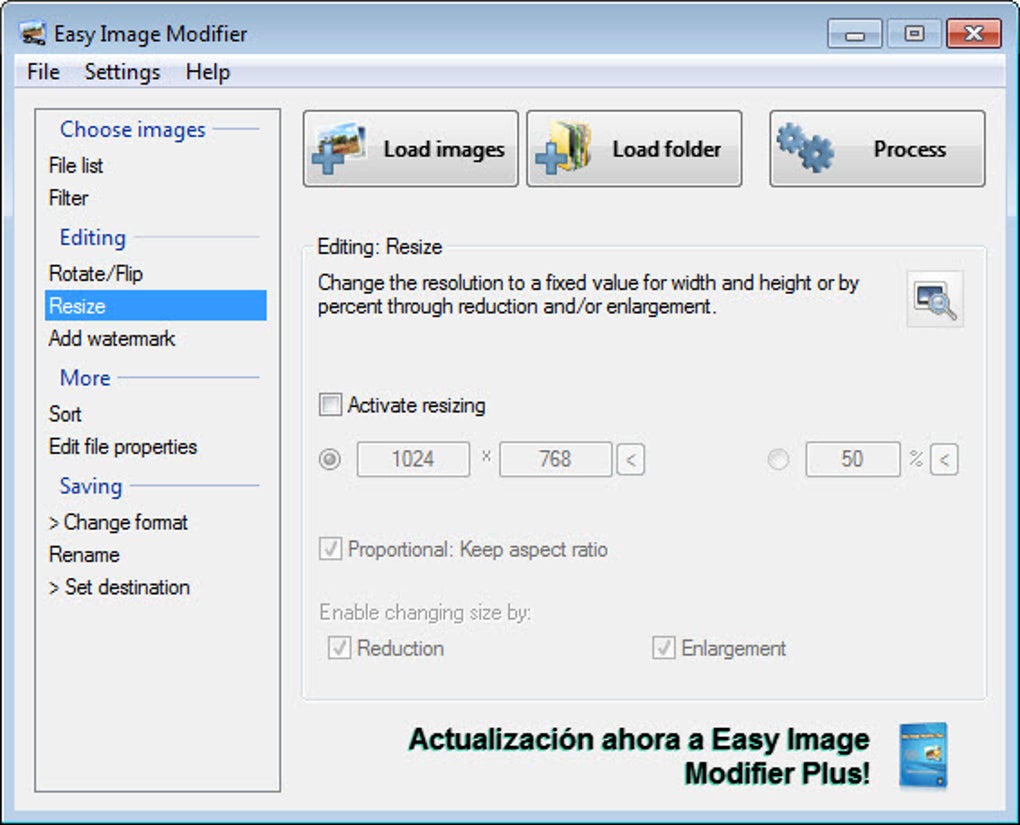Minimize the Easy Image Modifier window
Screen dimensions: 1020x825
pyautogui.click(x=855, y=34)
